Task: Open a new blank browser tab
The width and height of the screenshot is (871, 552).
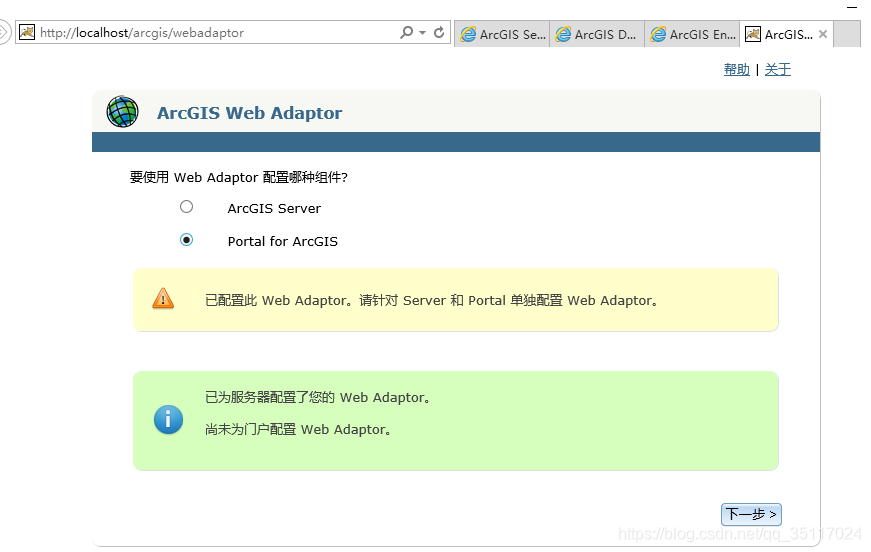Action: pyautogui.click(x=847, y=34)
